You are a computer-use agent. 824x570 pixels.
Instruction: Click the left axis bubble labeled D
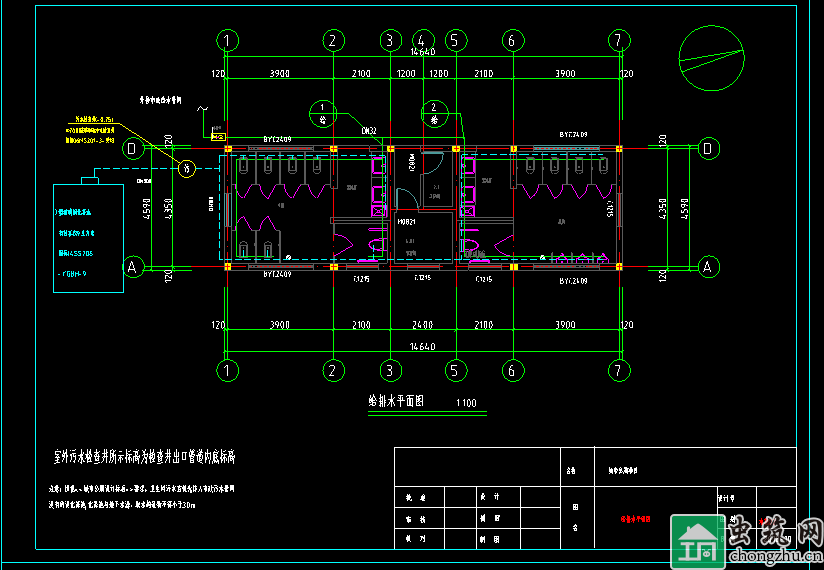[x=131, y=148]
